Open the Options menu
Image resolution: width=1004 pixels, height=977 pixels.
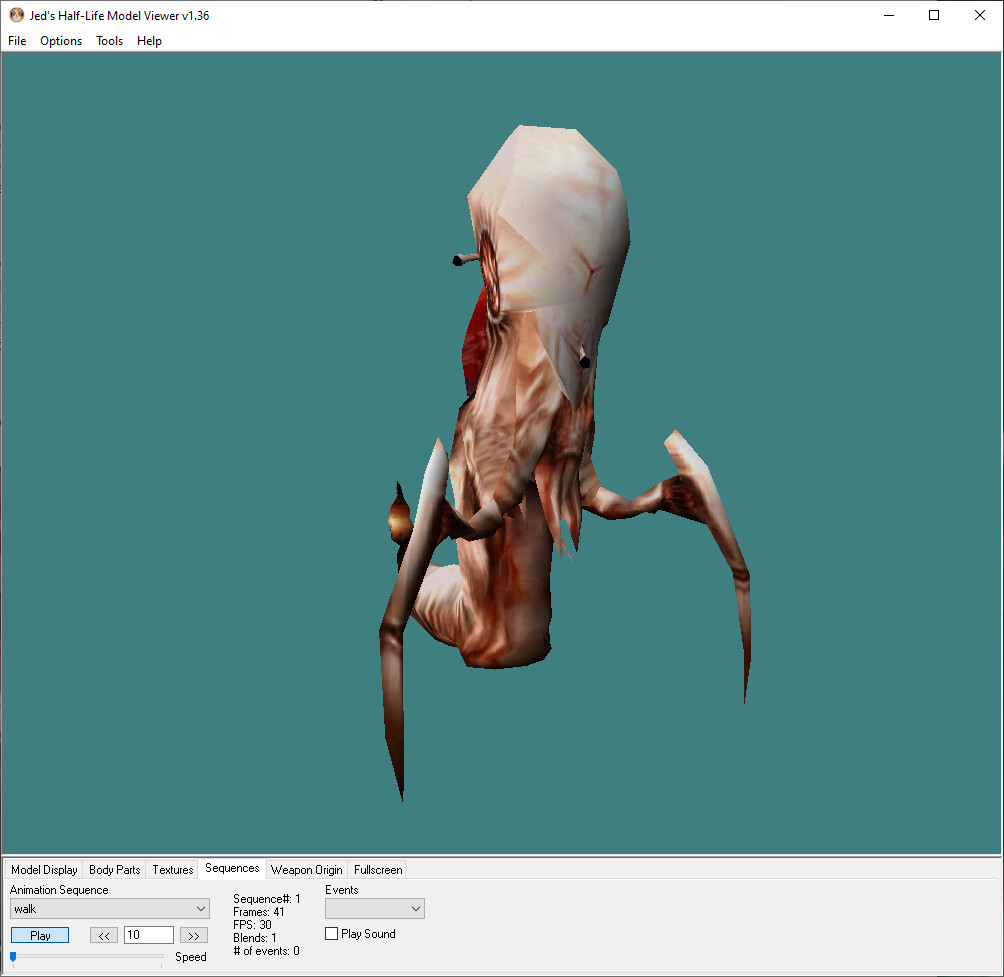click(61, 41)
